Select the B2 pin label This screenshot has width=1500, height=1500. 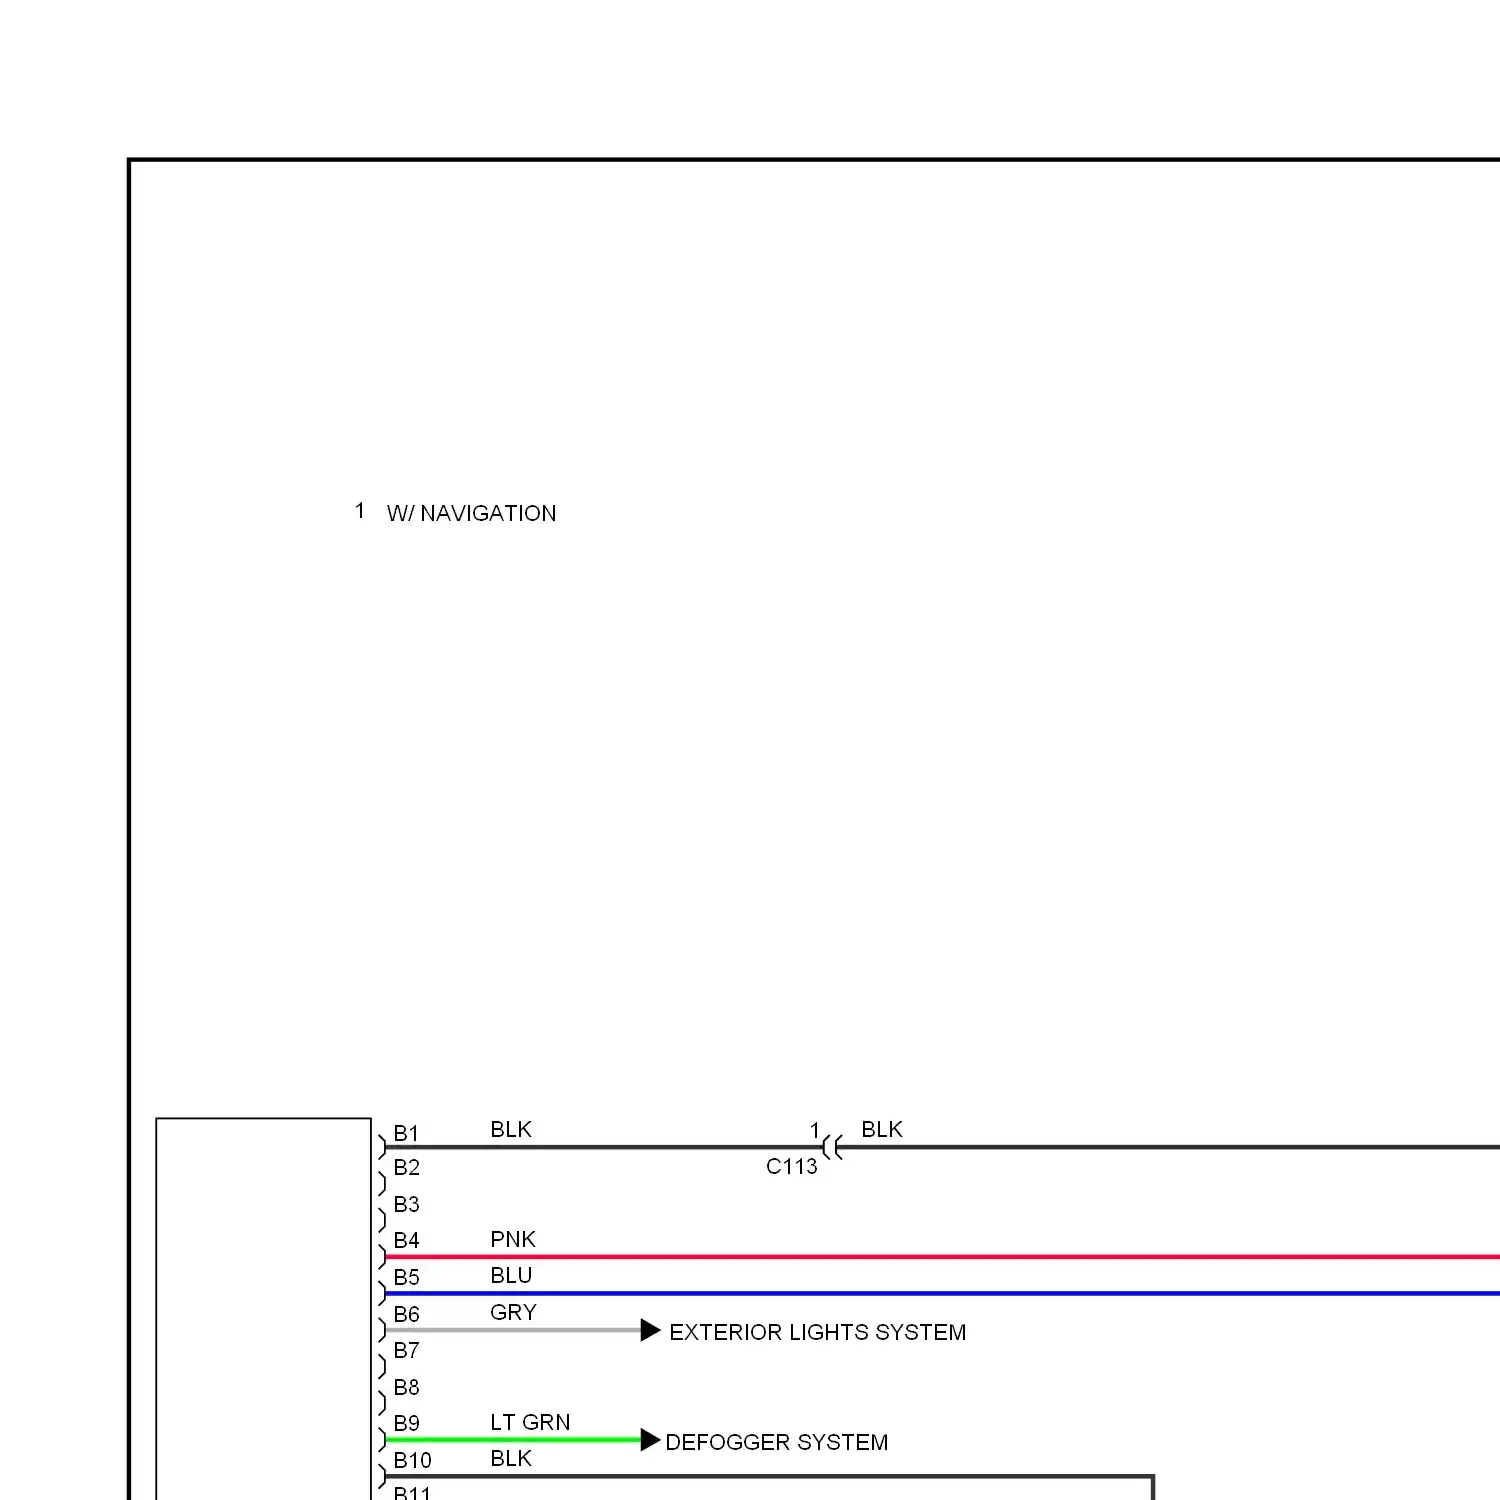pos(406,1167)
